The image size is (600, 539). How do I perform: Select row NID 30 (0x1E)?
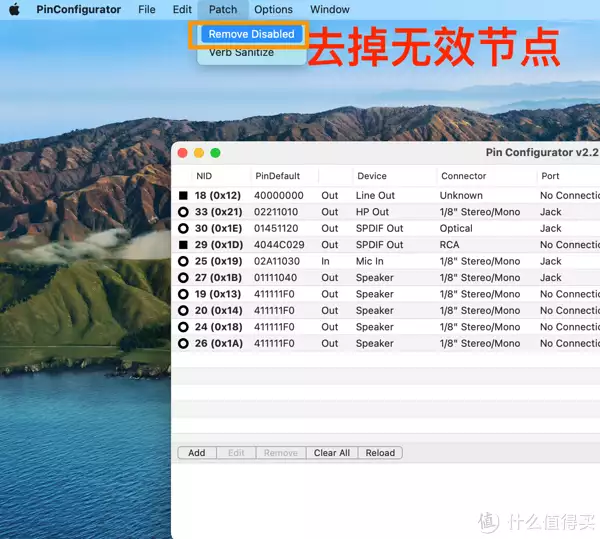click(x=386, y=228)
